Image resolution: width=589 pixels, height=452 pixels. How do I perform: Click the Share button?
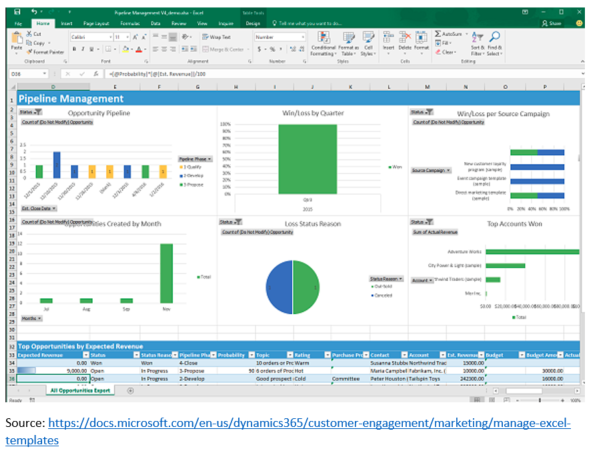[551, 23]
